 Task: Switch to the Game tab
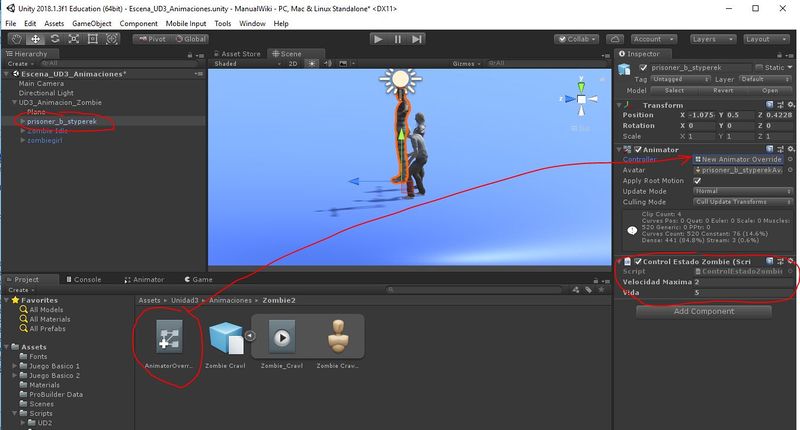coord(198,280)
